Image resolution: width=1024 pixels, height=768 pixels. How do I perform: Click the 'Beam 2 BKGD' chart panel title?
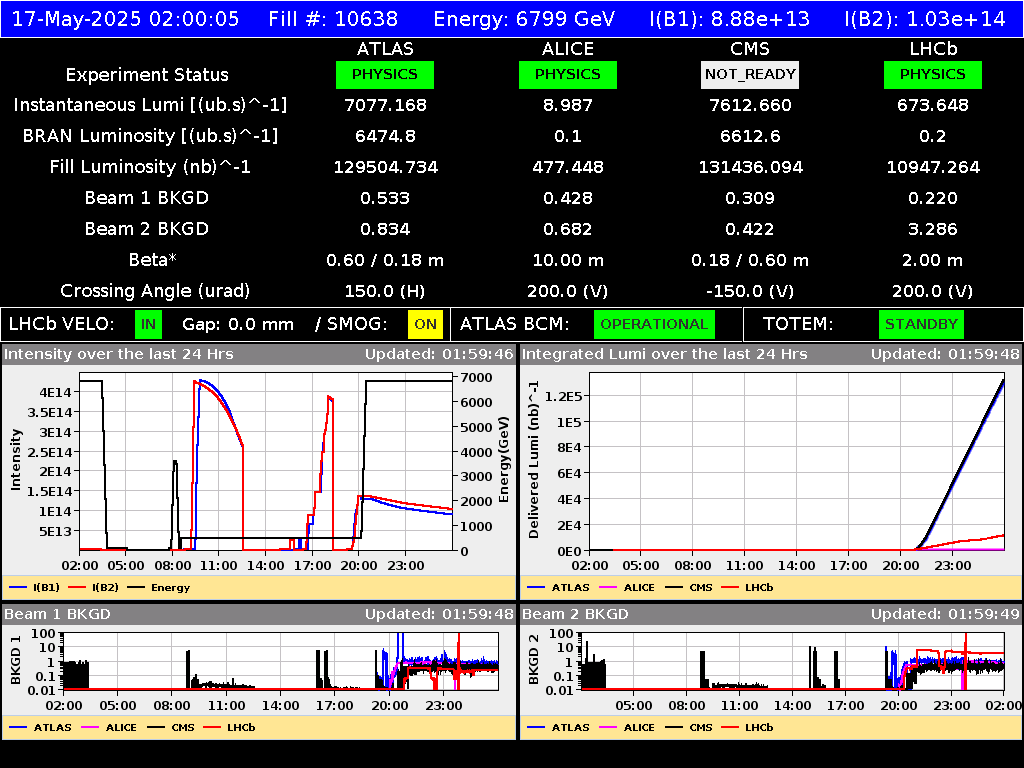(575, 615)
